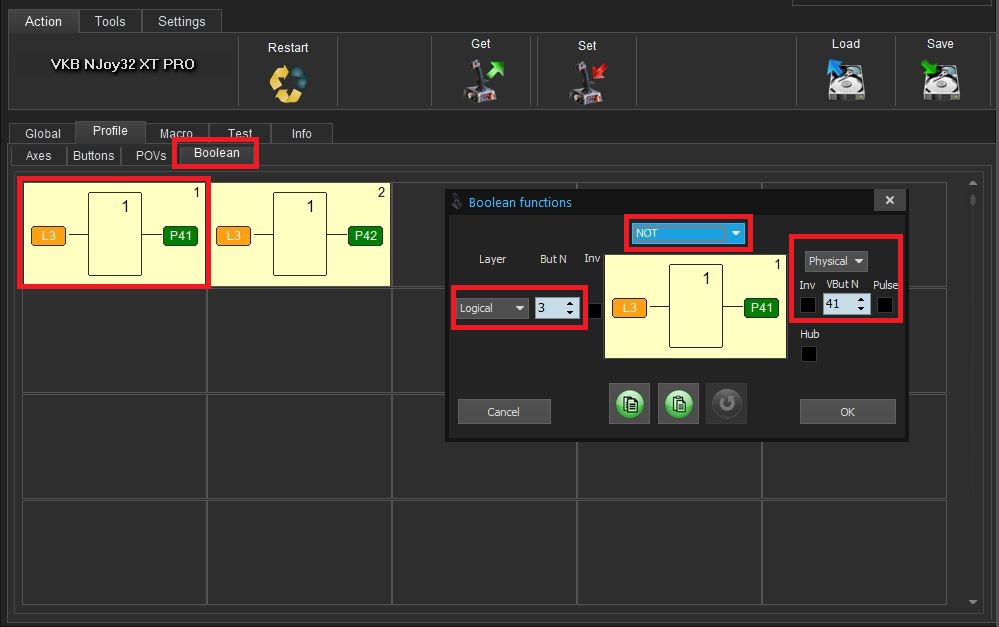Image resolution: width=999 pixels, height=627 pixels.
Task: Click the Load profile disk icon
Action: (845, 80)
